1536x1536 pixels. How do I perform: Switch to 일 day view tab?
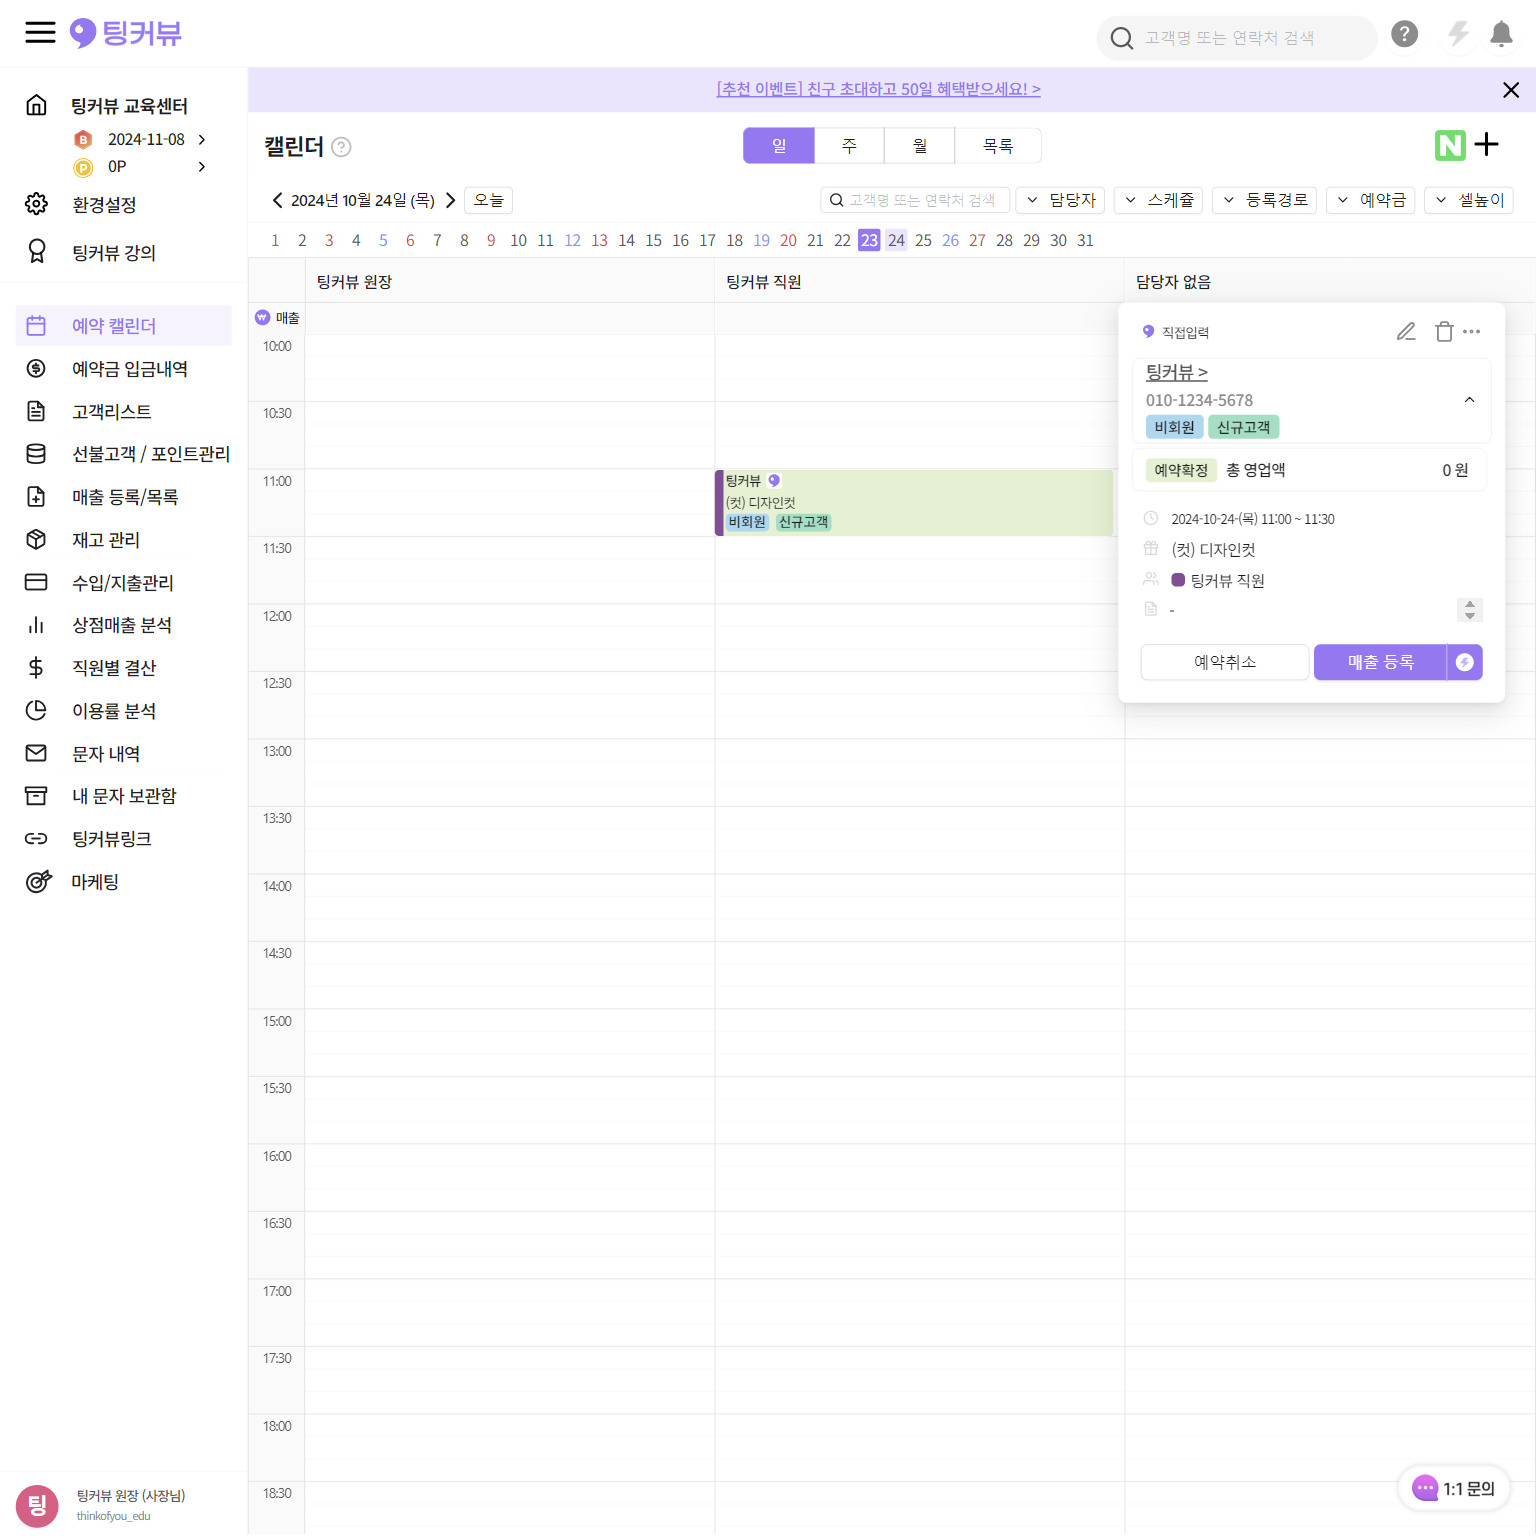[x=779, y=146]
